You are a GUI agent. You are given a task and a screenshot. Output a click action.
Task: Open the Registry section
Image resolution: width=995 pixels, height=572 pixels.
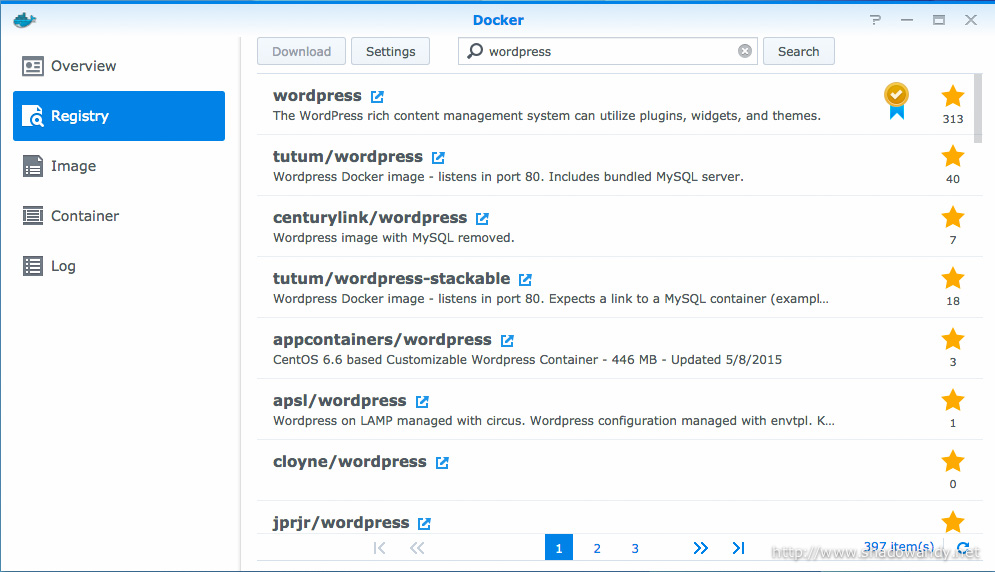(x=119, y=116)
